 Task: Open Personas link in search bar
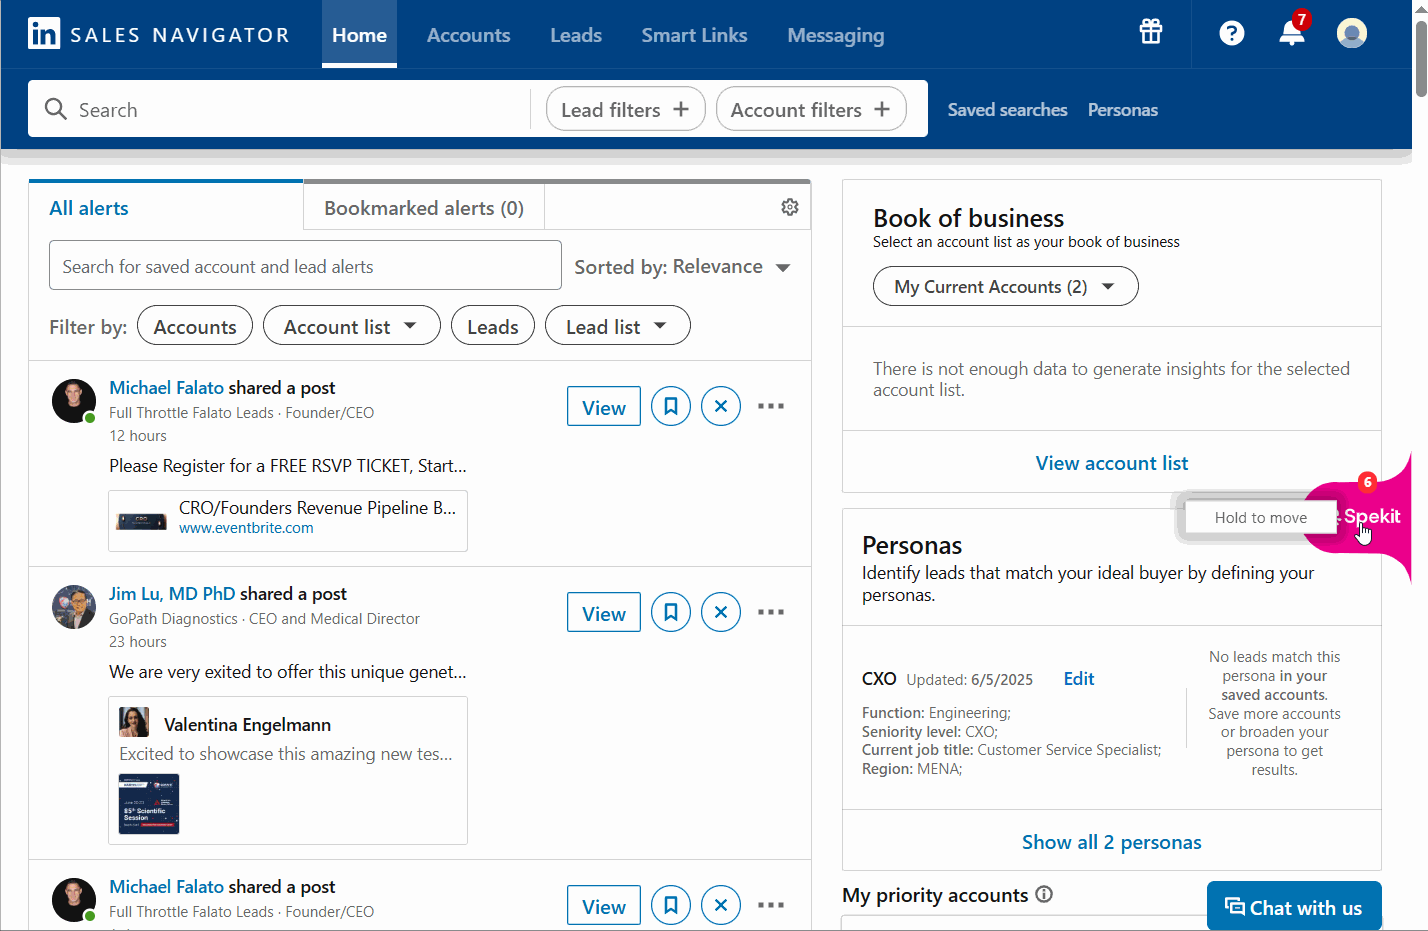(1123, 109)
